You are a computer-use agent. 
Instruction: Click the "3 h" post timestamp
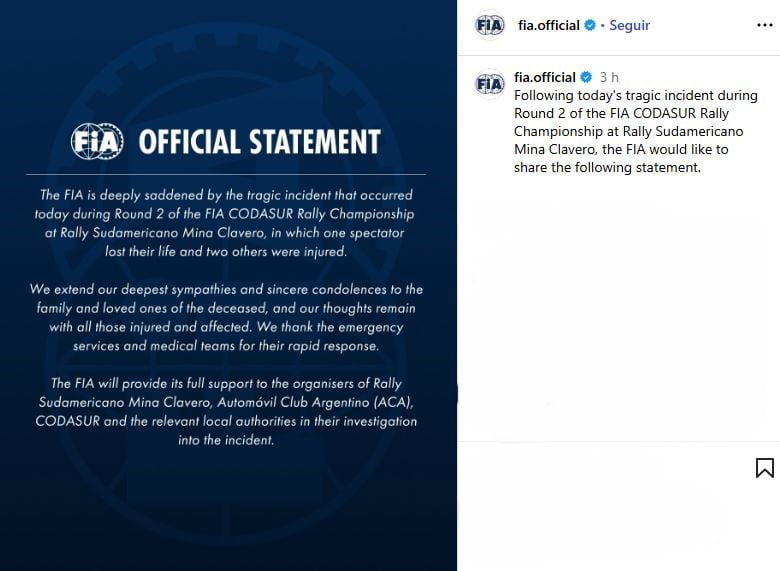[609, 78]
